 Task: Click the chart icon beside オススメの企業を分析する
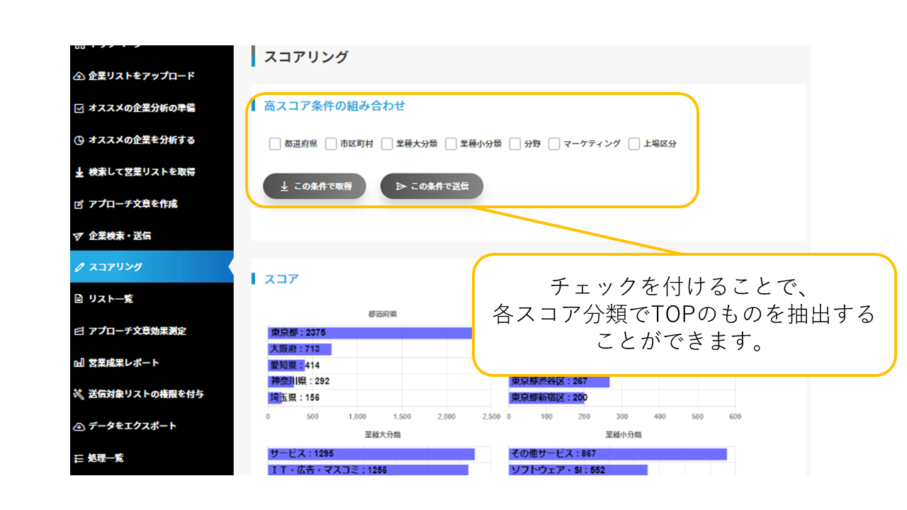pos(79,140)
